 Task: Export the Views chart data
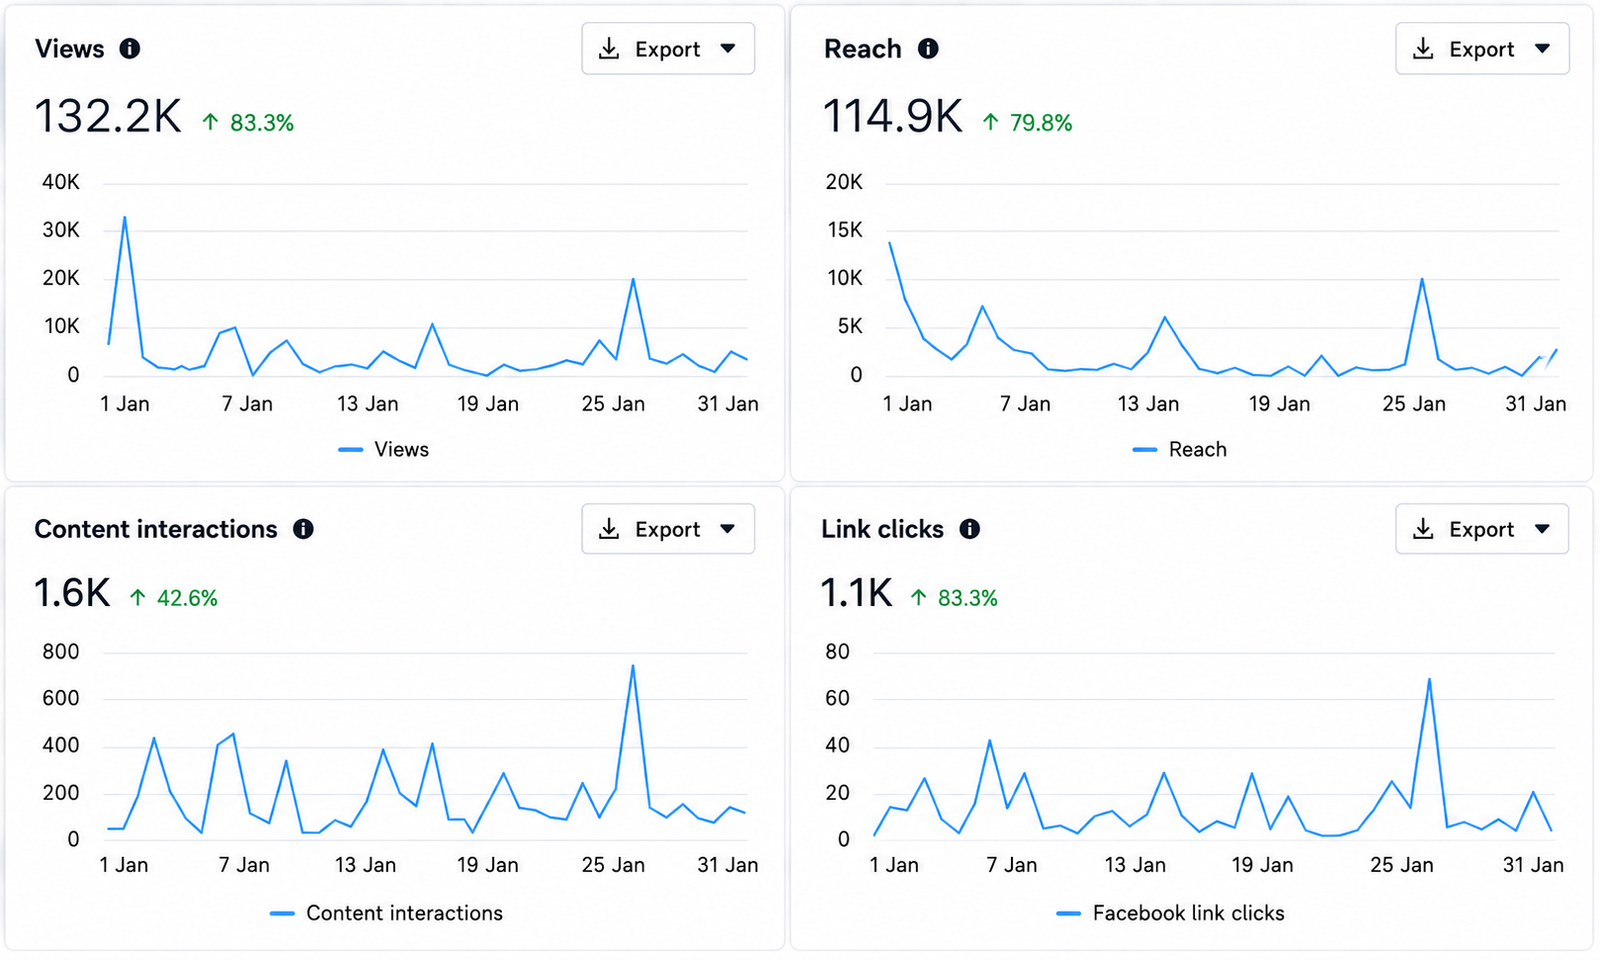668,49
